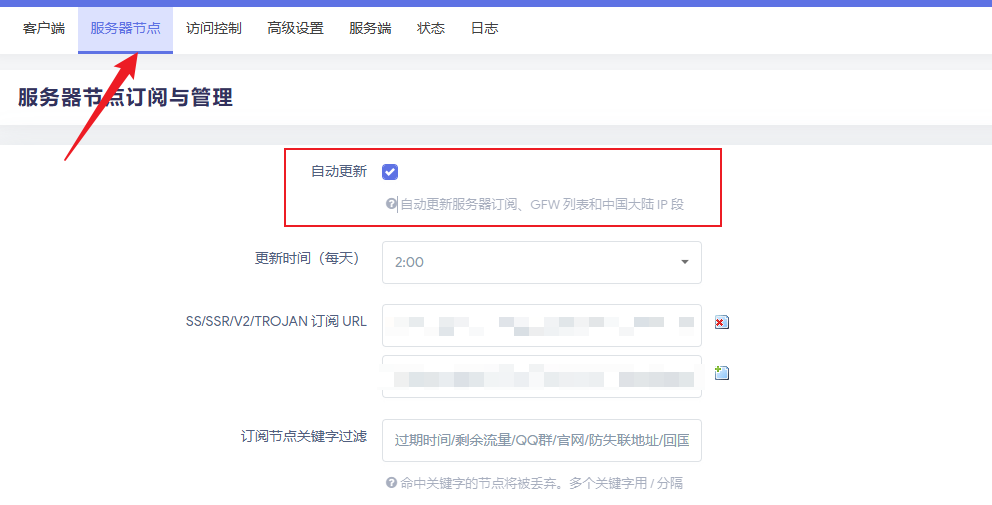
Task: View the 状态 tab
Action: point(431,29)
